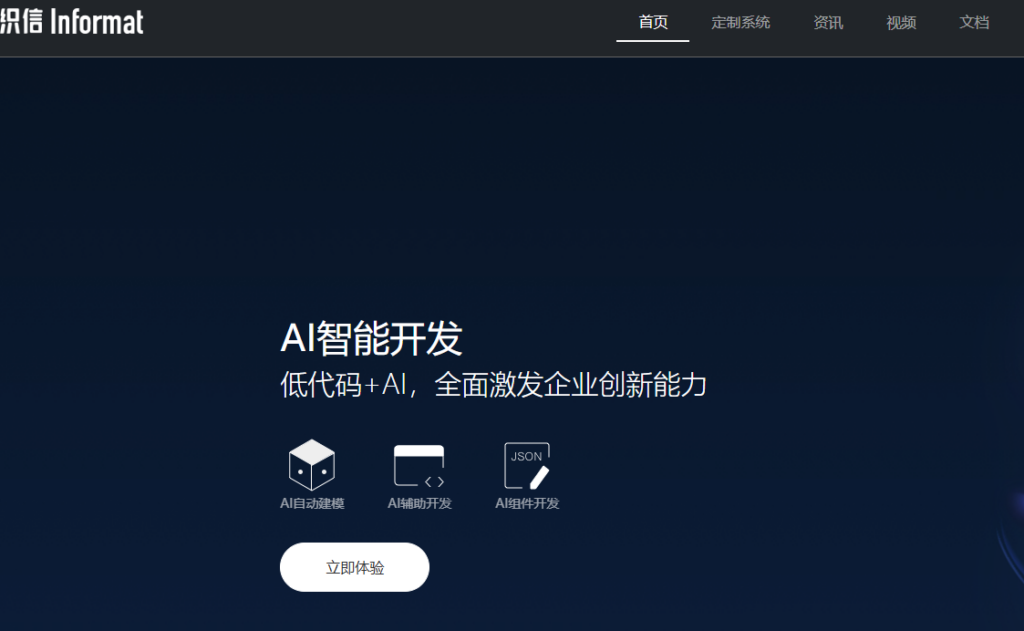Click the Informat brand name text
Viewport: 1024px width, 631px height.
[97, 21]
